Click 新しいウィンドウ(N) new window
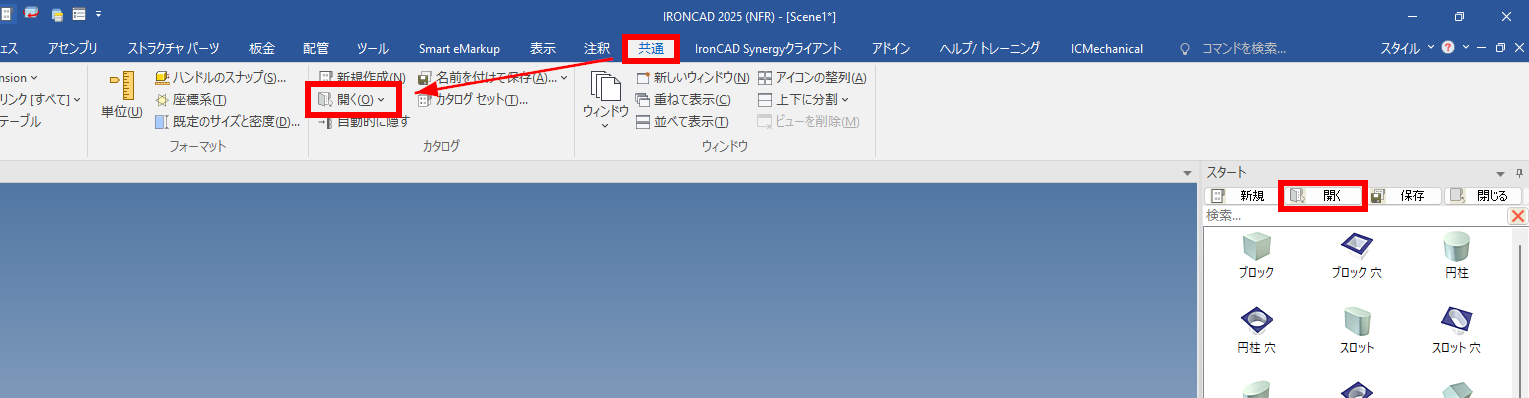The image size is (1529, 398). pos(692,77)
